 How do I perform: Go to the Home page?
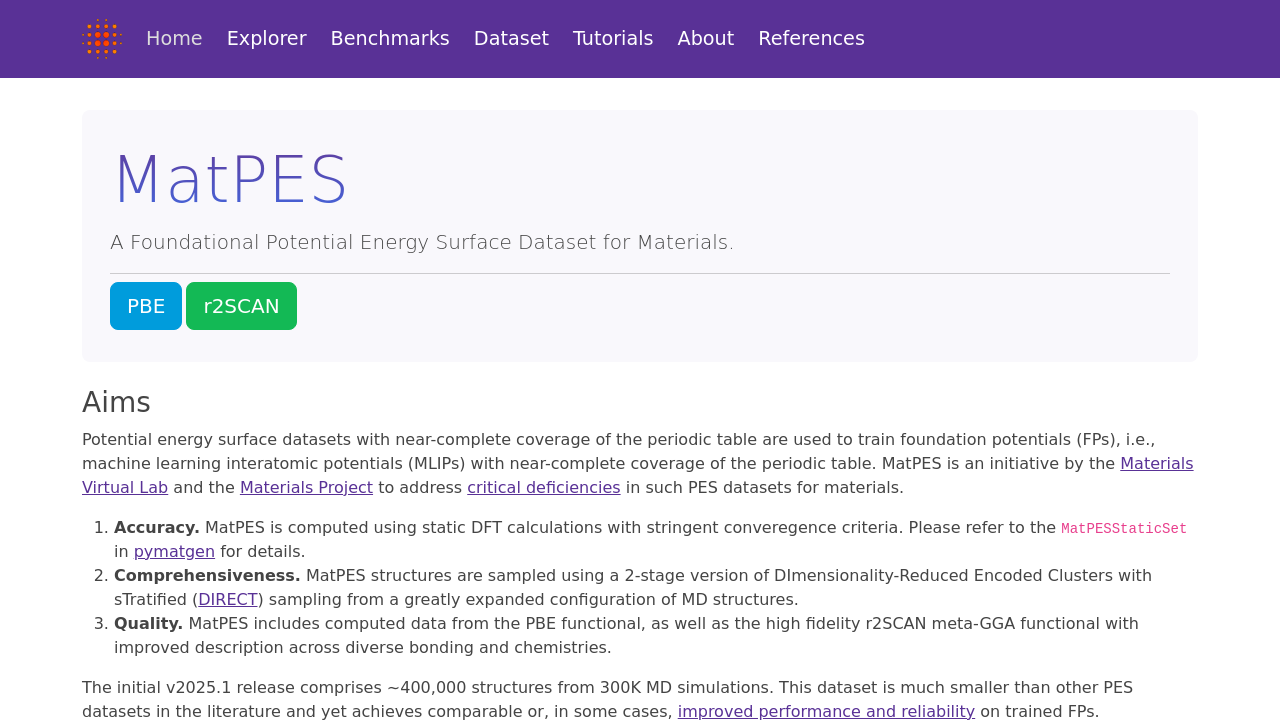tap(174, 39)
